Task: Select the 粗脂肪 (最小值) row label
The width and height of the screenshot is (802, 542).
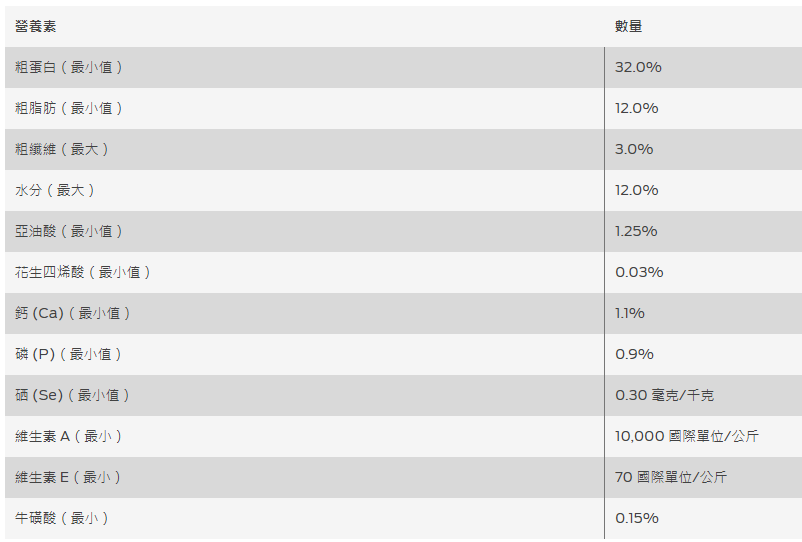Action: point(69,108)
